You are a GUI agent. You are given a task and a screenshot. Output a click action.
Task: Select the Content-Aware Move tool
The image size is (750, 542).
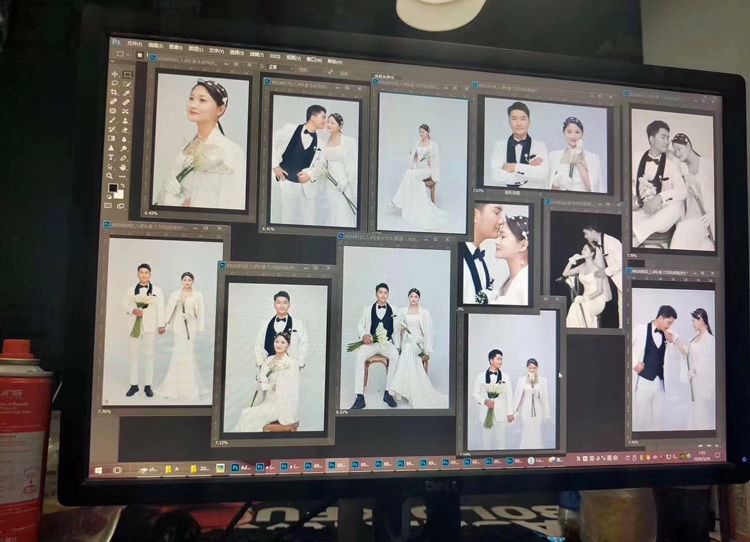125,111
